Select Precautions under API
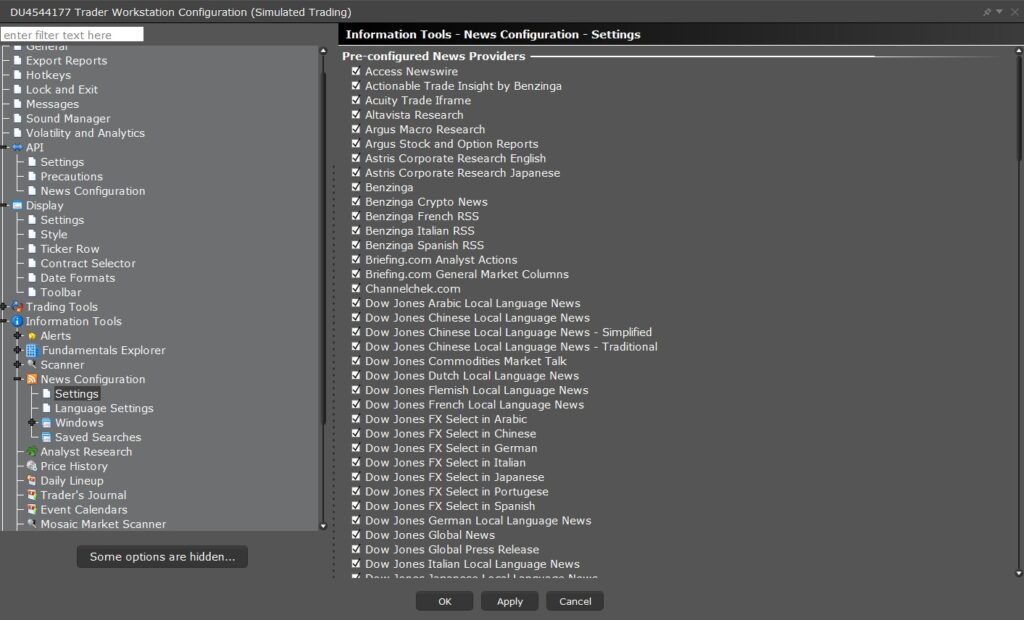The height and width of the screenshot is (620, 1024). click(x=71, y=176)
